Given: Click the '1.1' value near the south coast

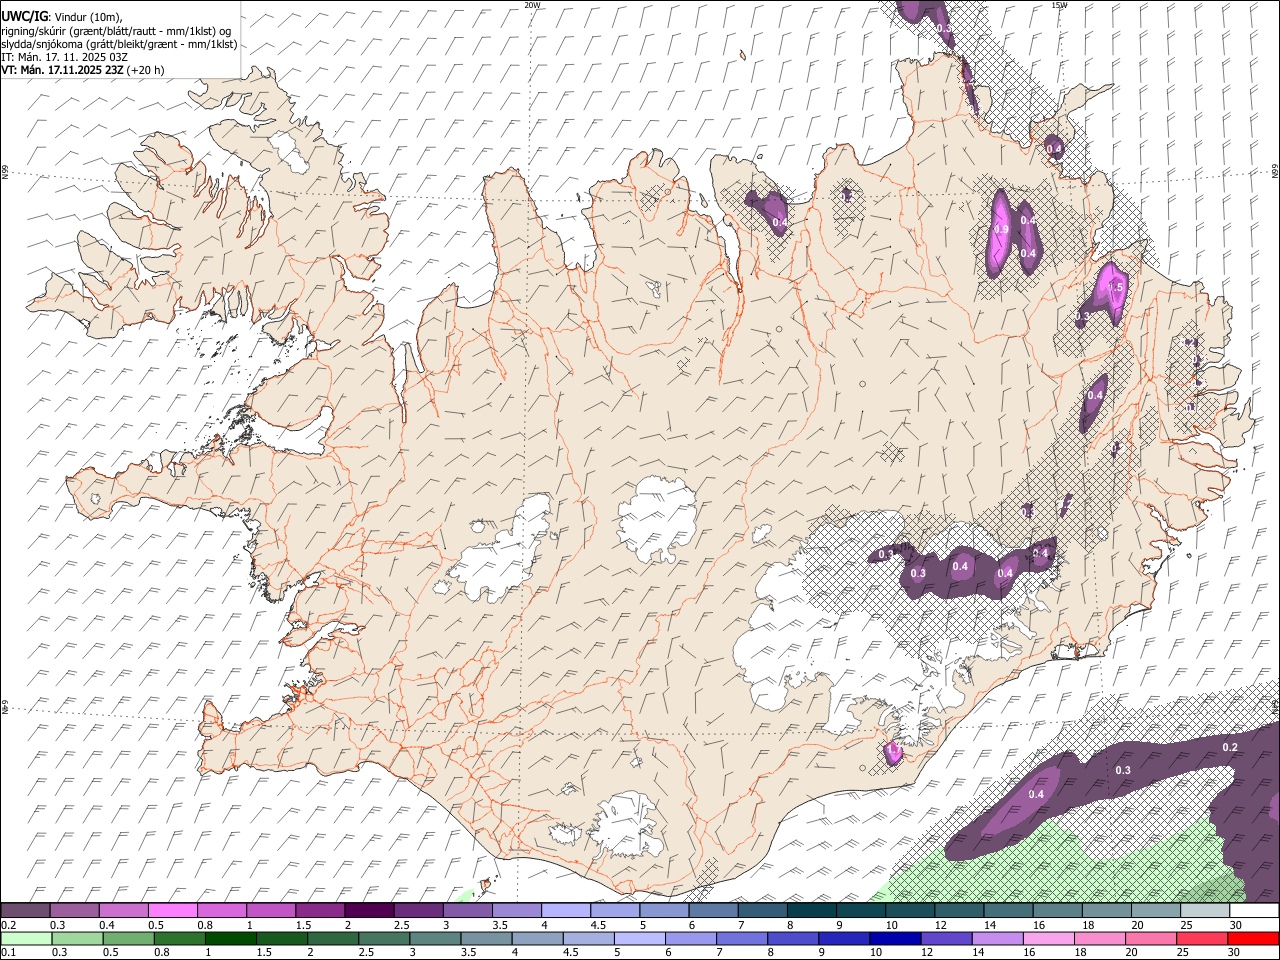Looking at the screenshot, I should pos(894,750).
